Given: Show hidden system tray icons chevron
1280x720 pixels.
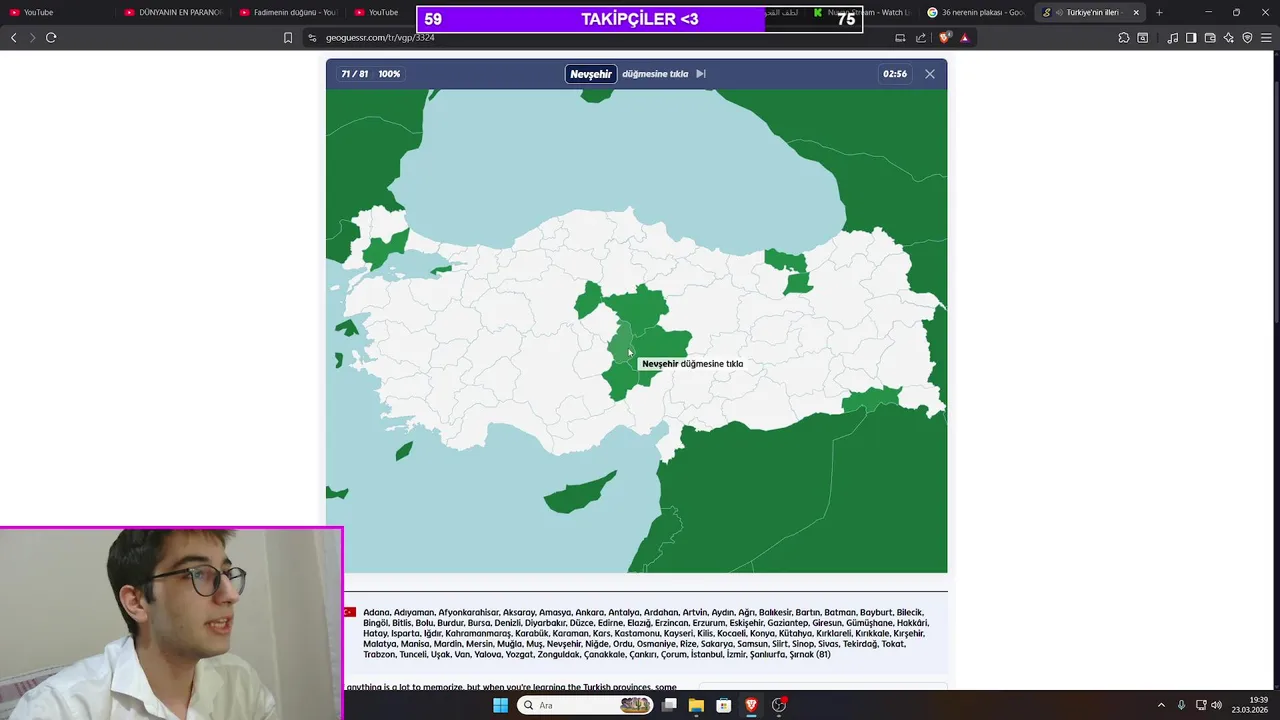Looking at the screenshot, I should tap(1161, 705).
